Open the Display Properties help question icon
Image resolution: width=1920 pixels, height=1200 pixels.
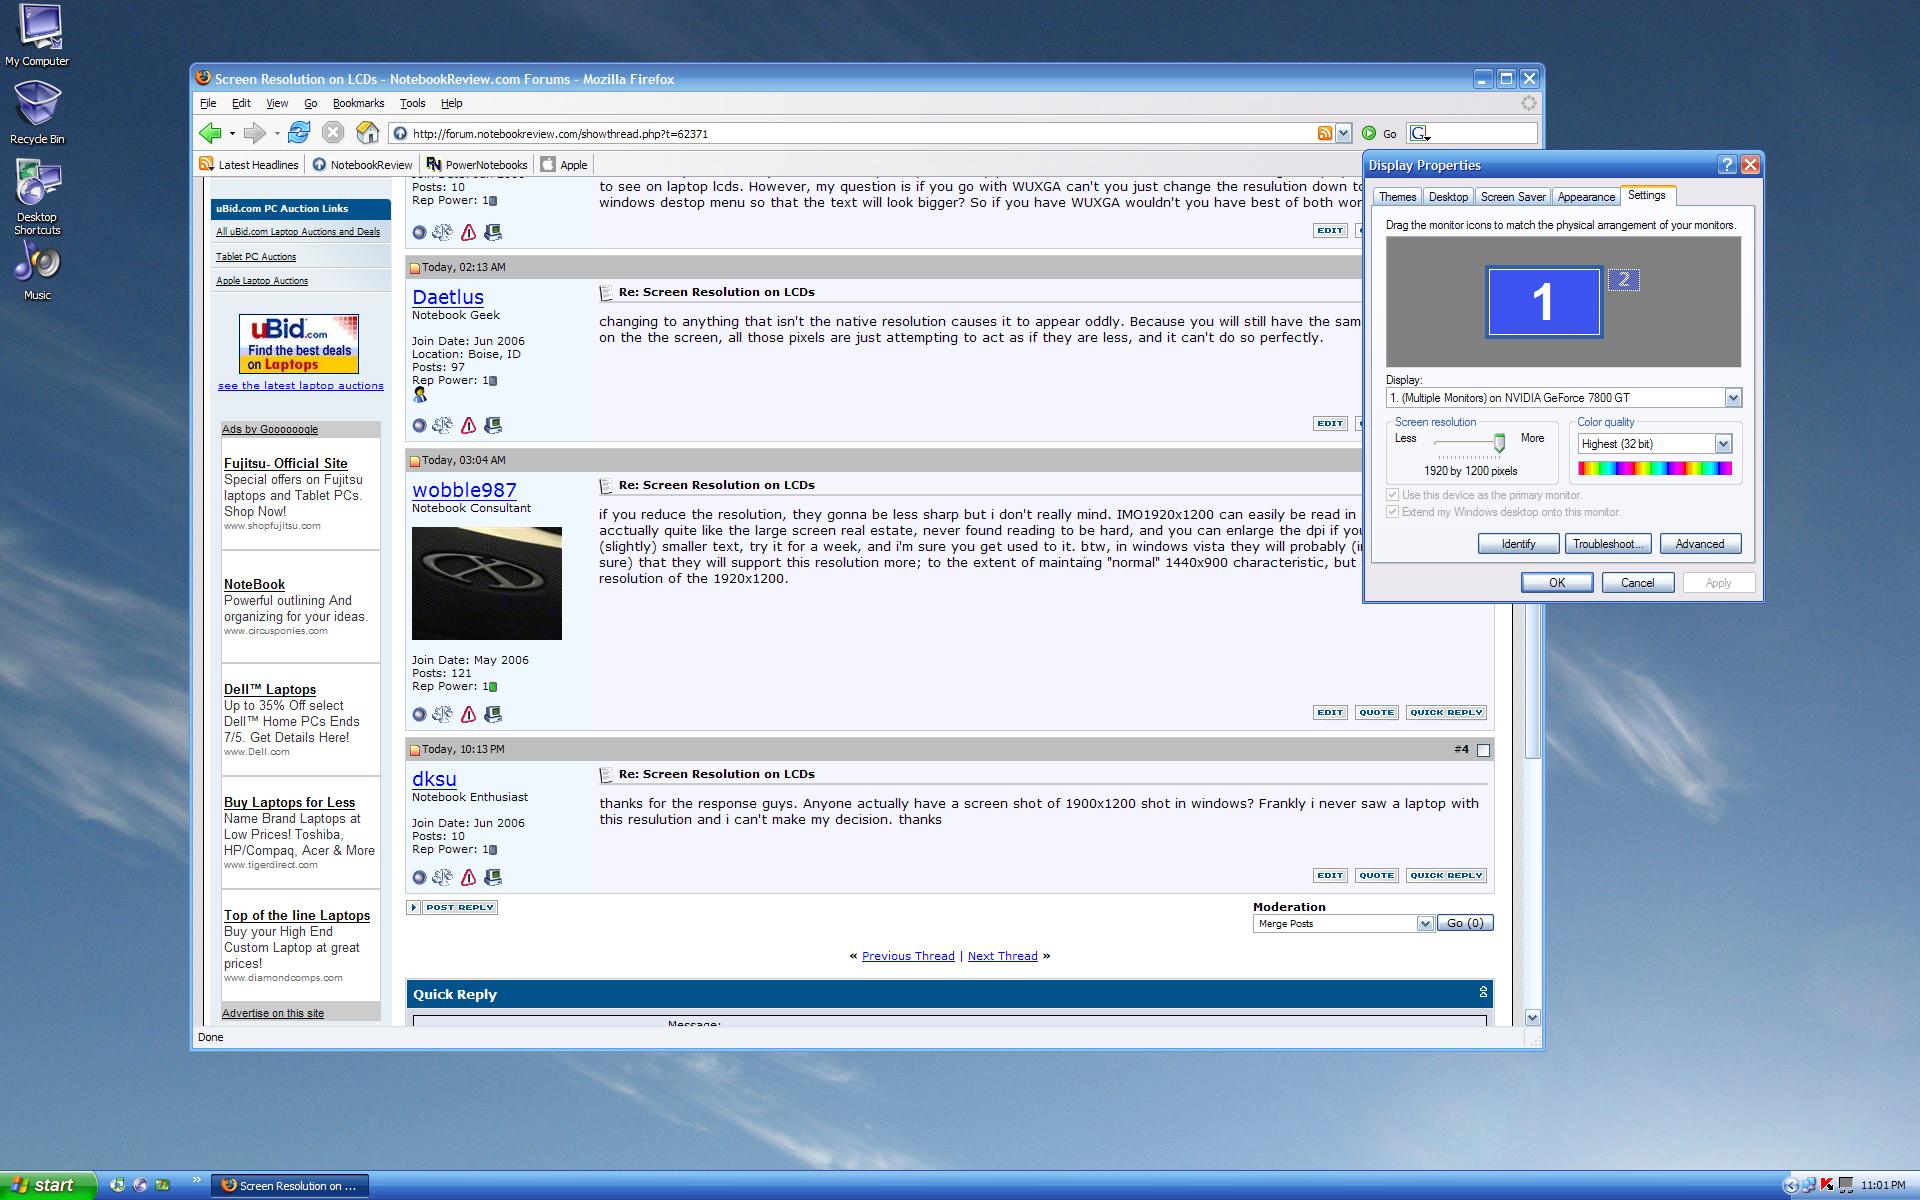tap(1727, 165)
